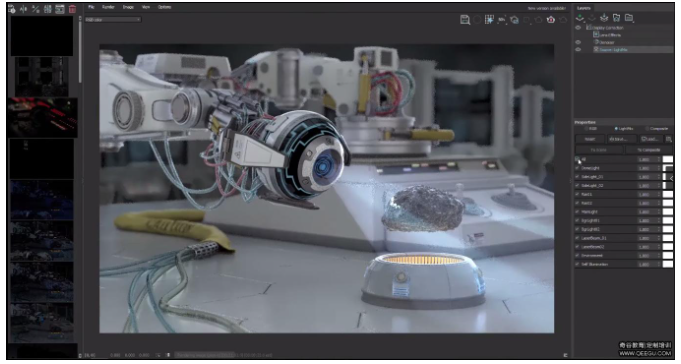Click the toolbar icon right of region render
The height and width of the screenshot is (364, 681).
pos(502,20)
